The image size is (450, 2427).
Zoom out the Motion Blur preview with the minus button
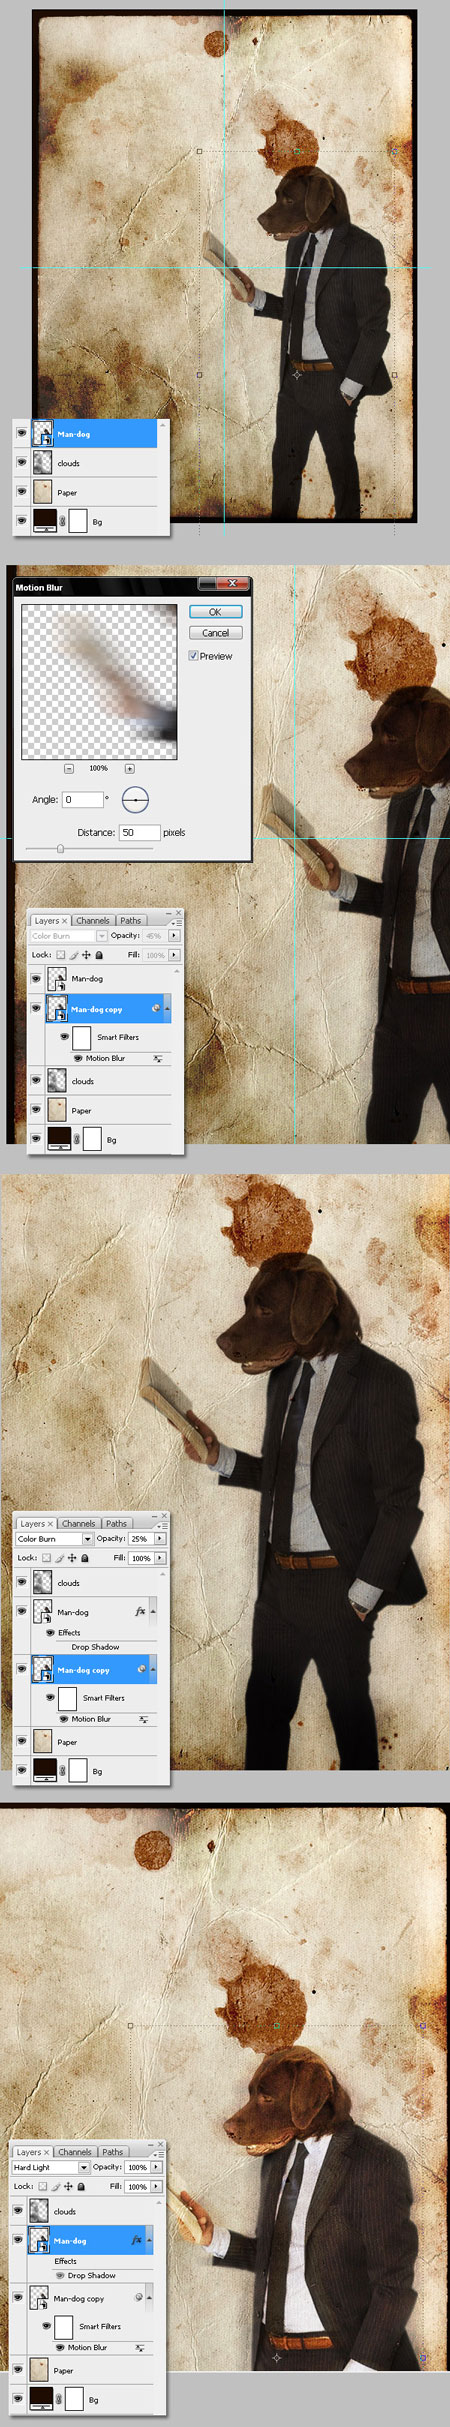pyautogui.click(x=69, y=768)
